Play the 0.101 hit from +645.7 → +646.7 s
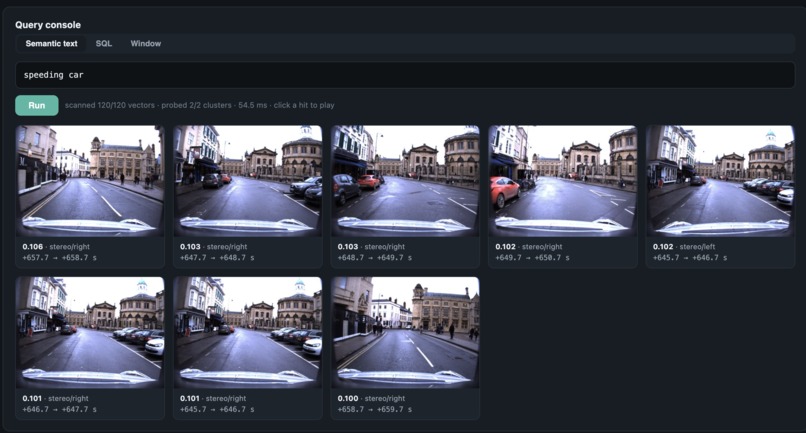 coord(248,333)
